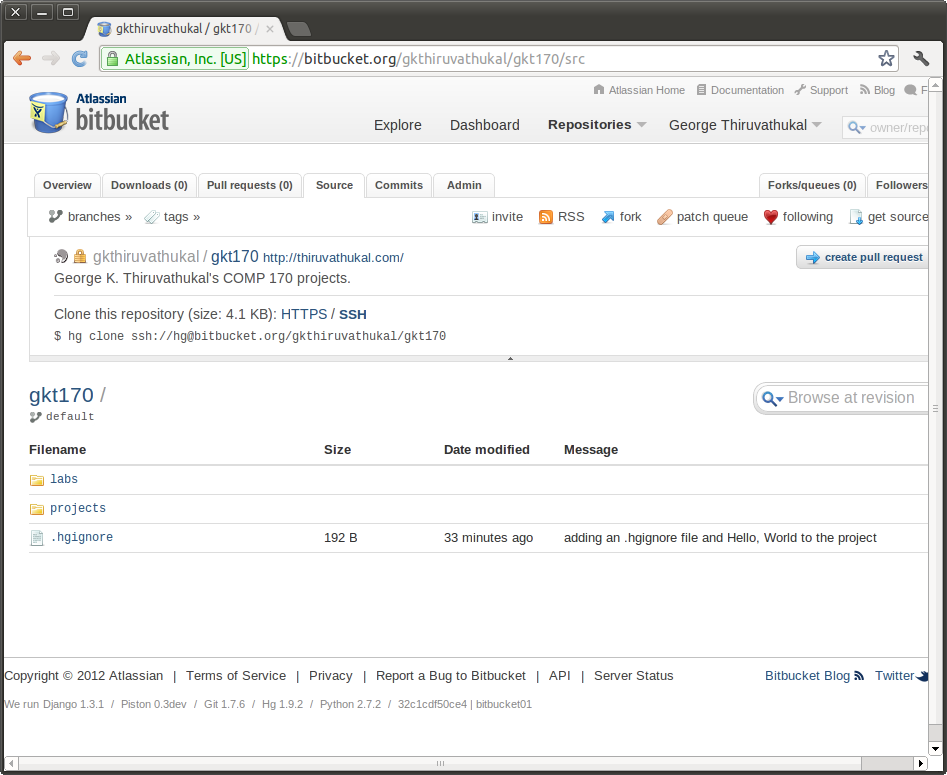
Task: Switch clone URL to HTTPS
Action: point(304,314)
